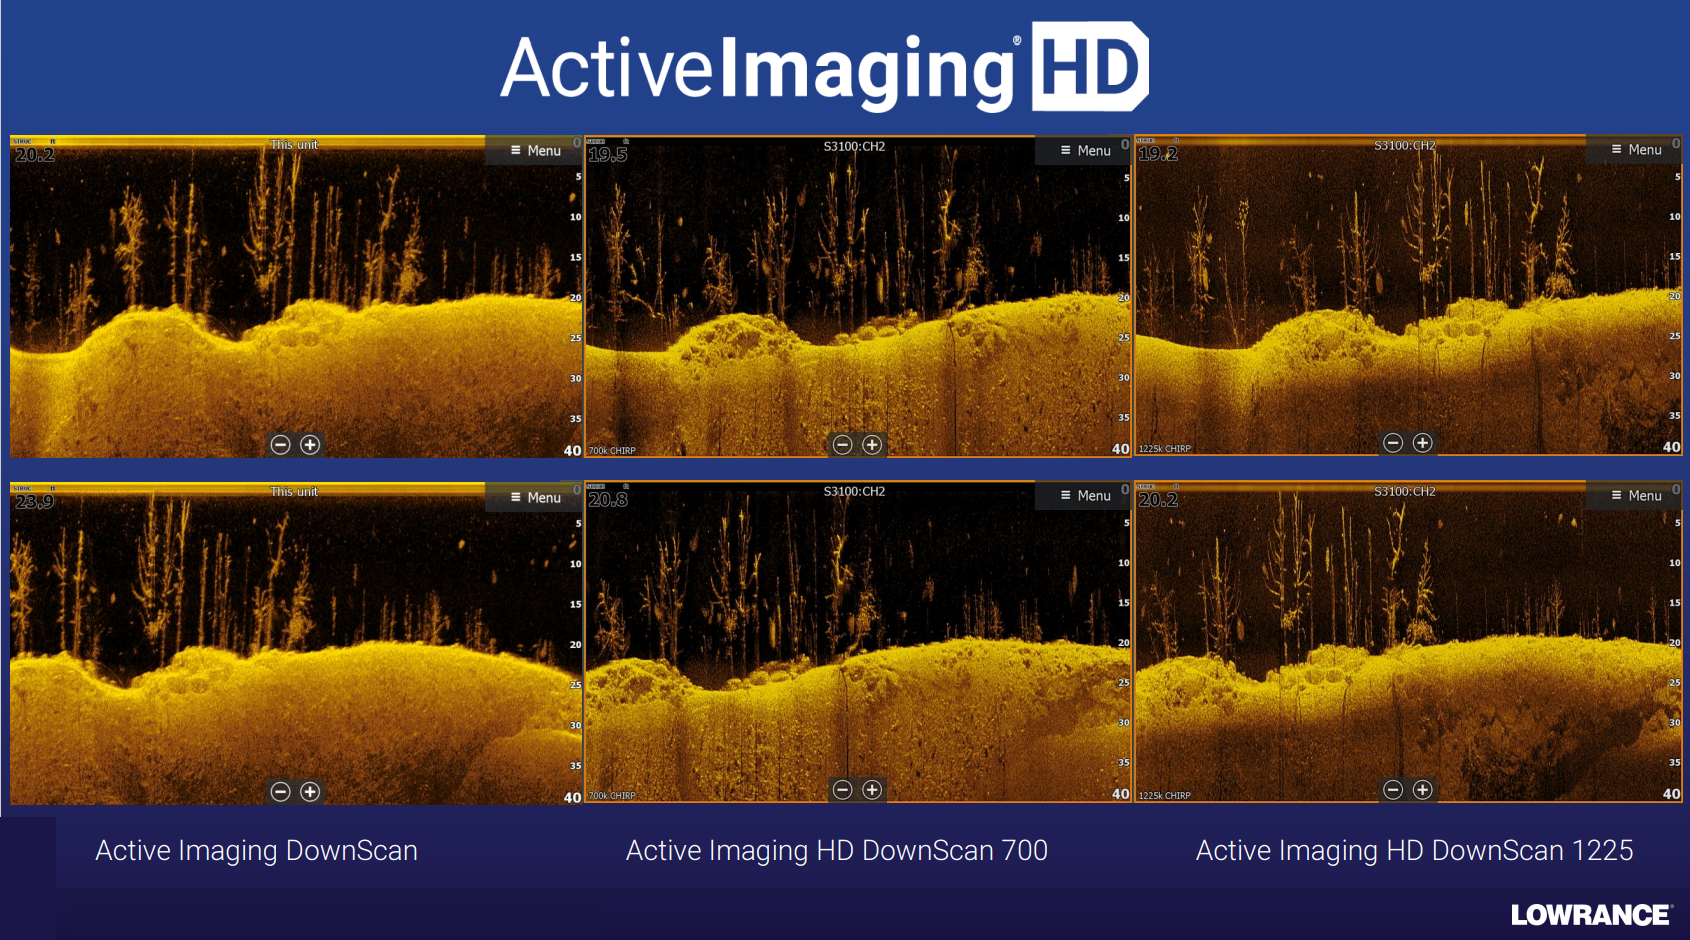
Task: Zoom out in the 19.5 ft sonar panel
Action: coord(842,445)
